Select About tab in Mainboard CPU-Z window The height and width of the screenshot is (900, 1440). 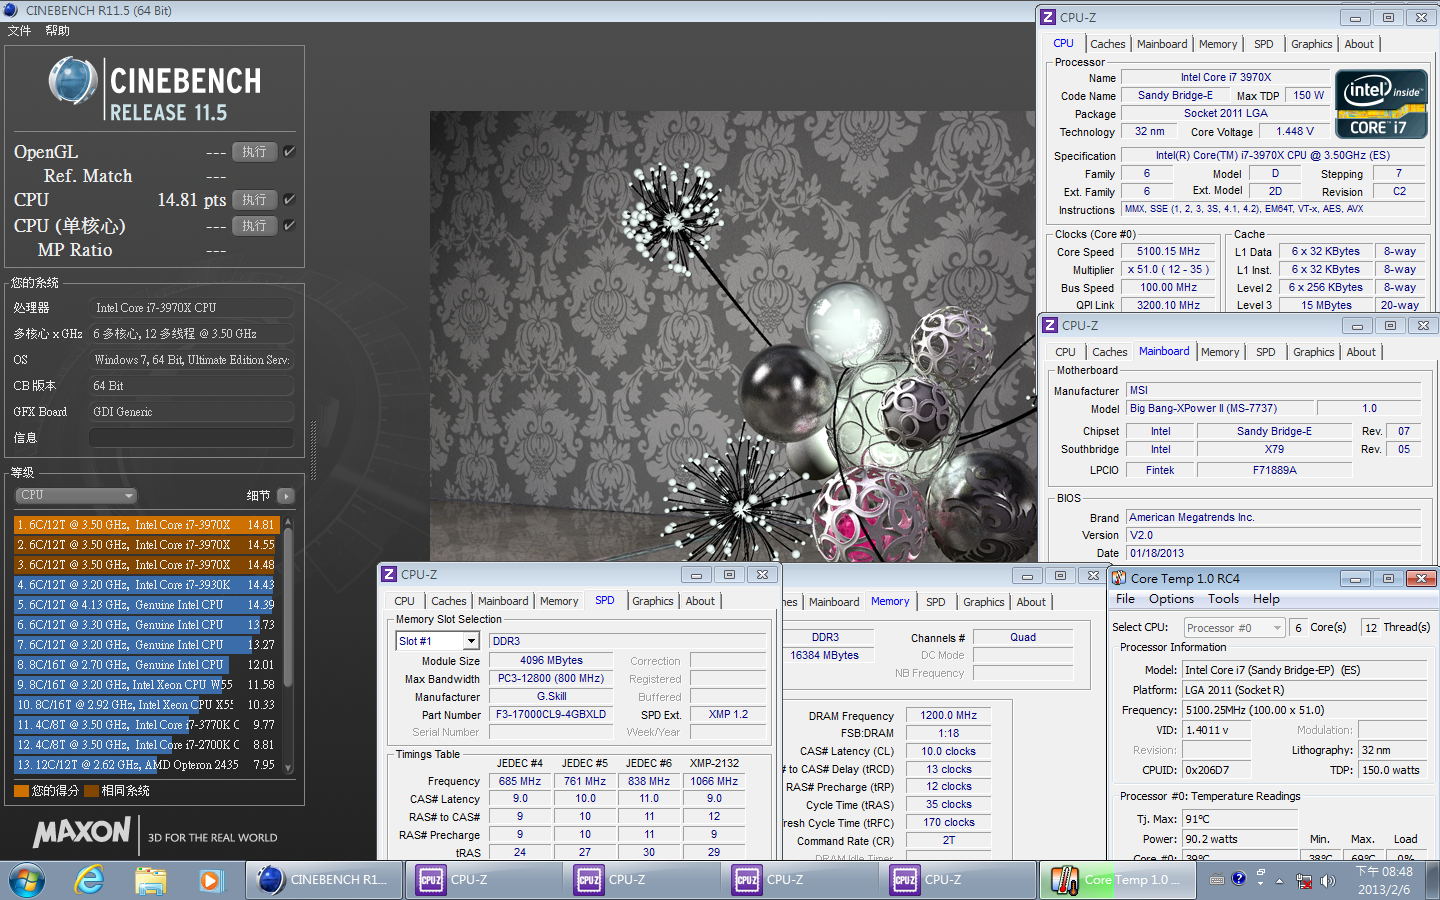point(1361,352)
